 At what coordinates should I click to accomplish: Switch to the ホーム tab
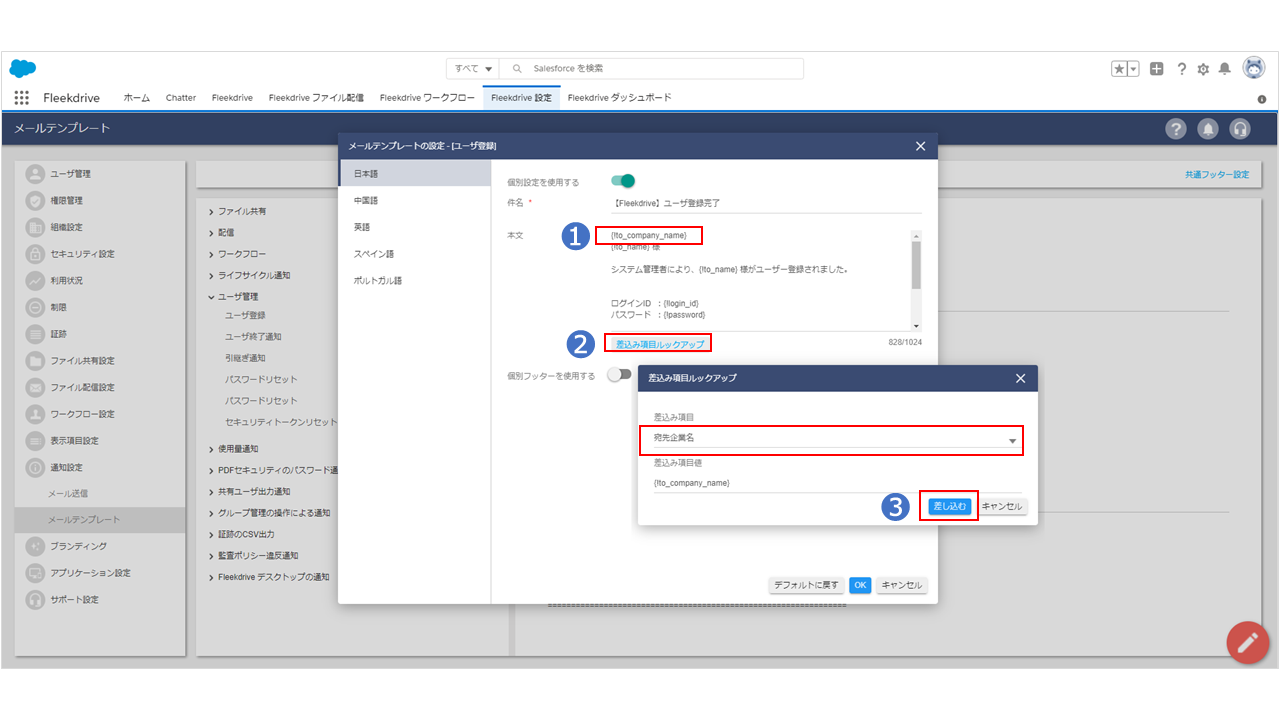pos(137,98)
